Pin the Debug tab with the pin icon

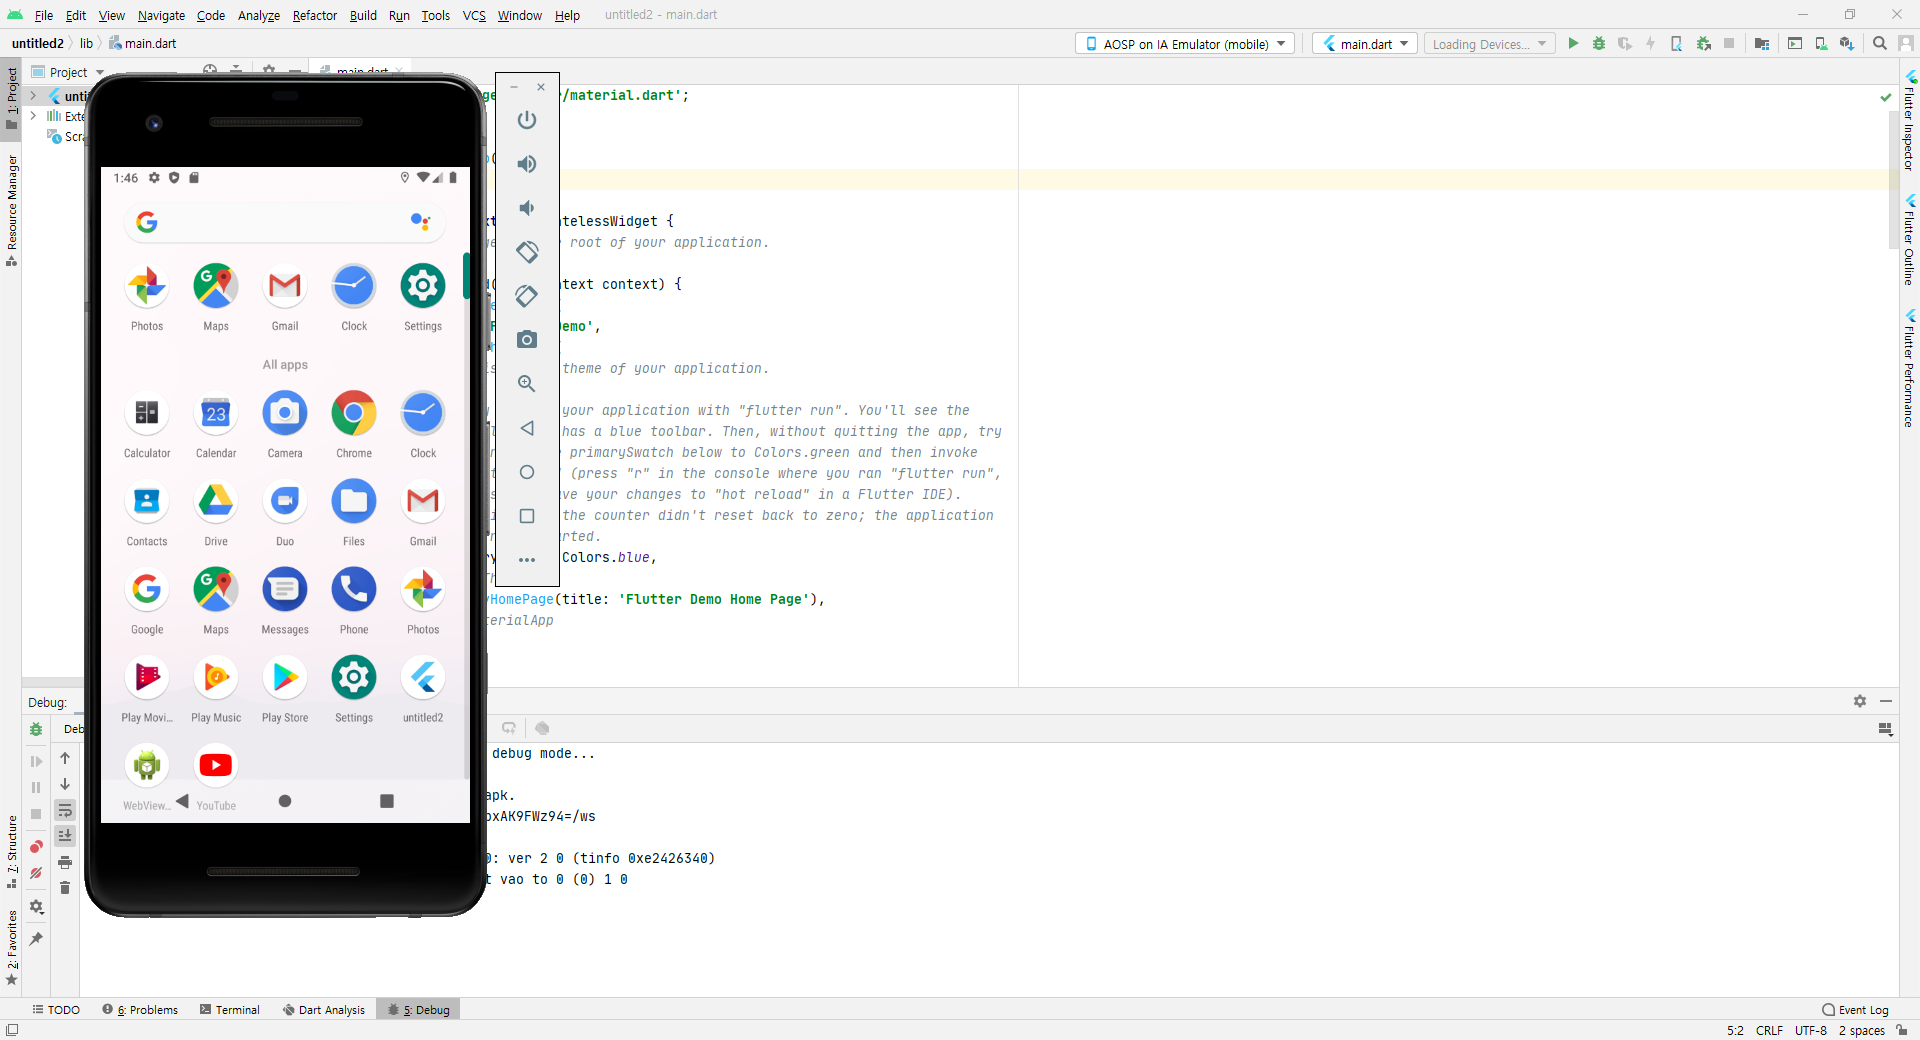[36, 939]
